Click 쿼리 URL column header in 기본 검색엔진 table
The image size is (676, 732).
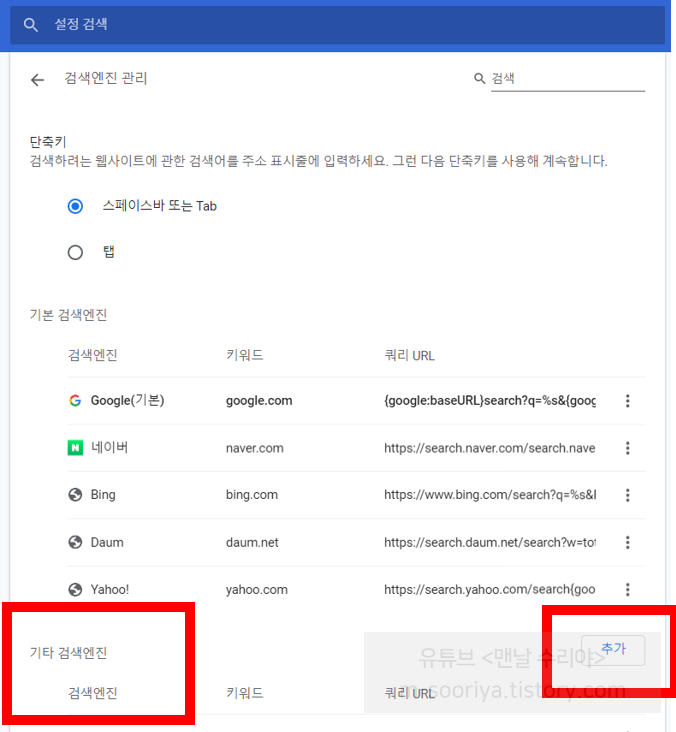click(409, 356)
